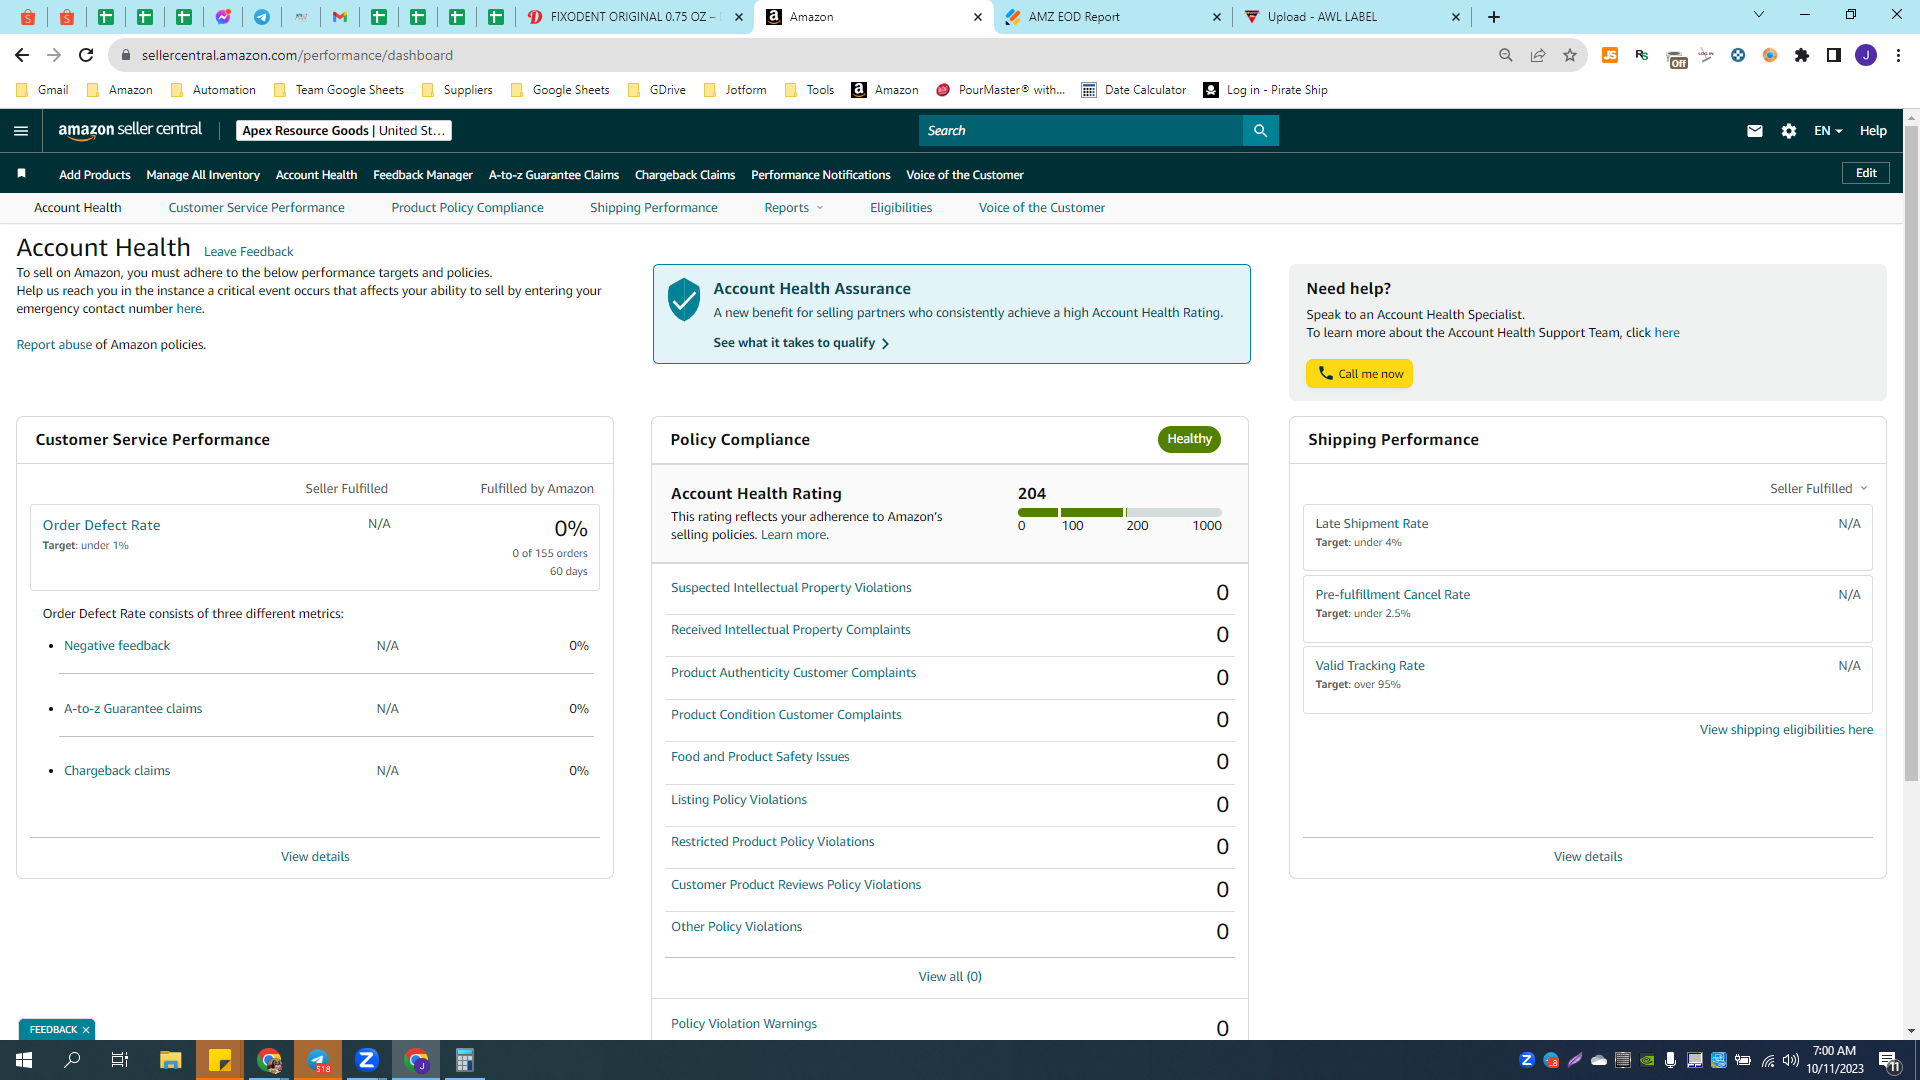Switch to the Upload - AWL LABEL tab
Screen dimensions: 1920x1080
click(1350, 17)
